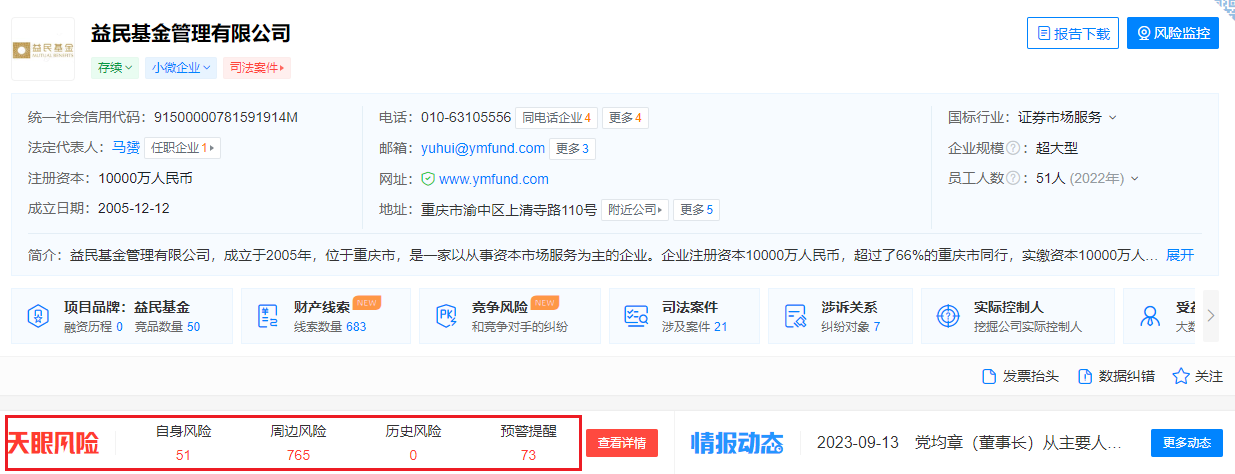Click the partially visible 受益 person icon
The height and width of the screenshot is (474, 1235).
[x=1149, y=316]
